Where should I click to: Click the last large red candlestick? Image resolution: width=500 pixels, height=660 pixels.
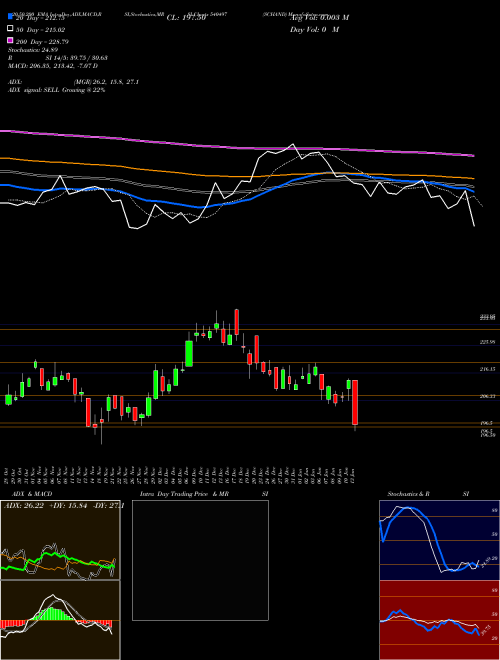[355, 402]
